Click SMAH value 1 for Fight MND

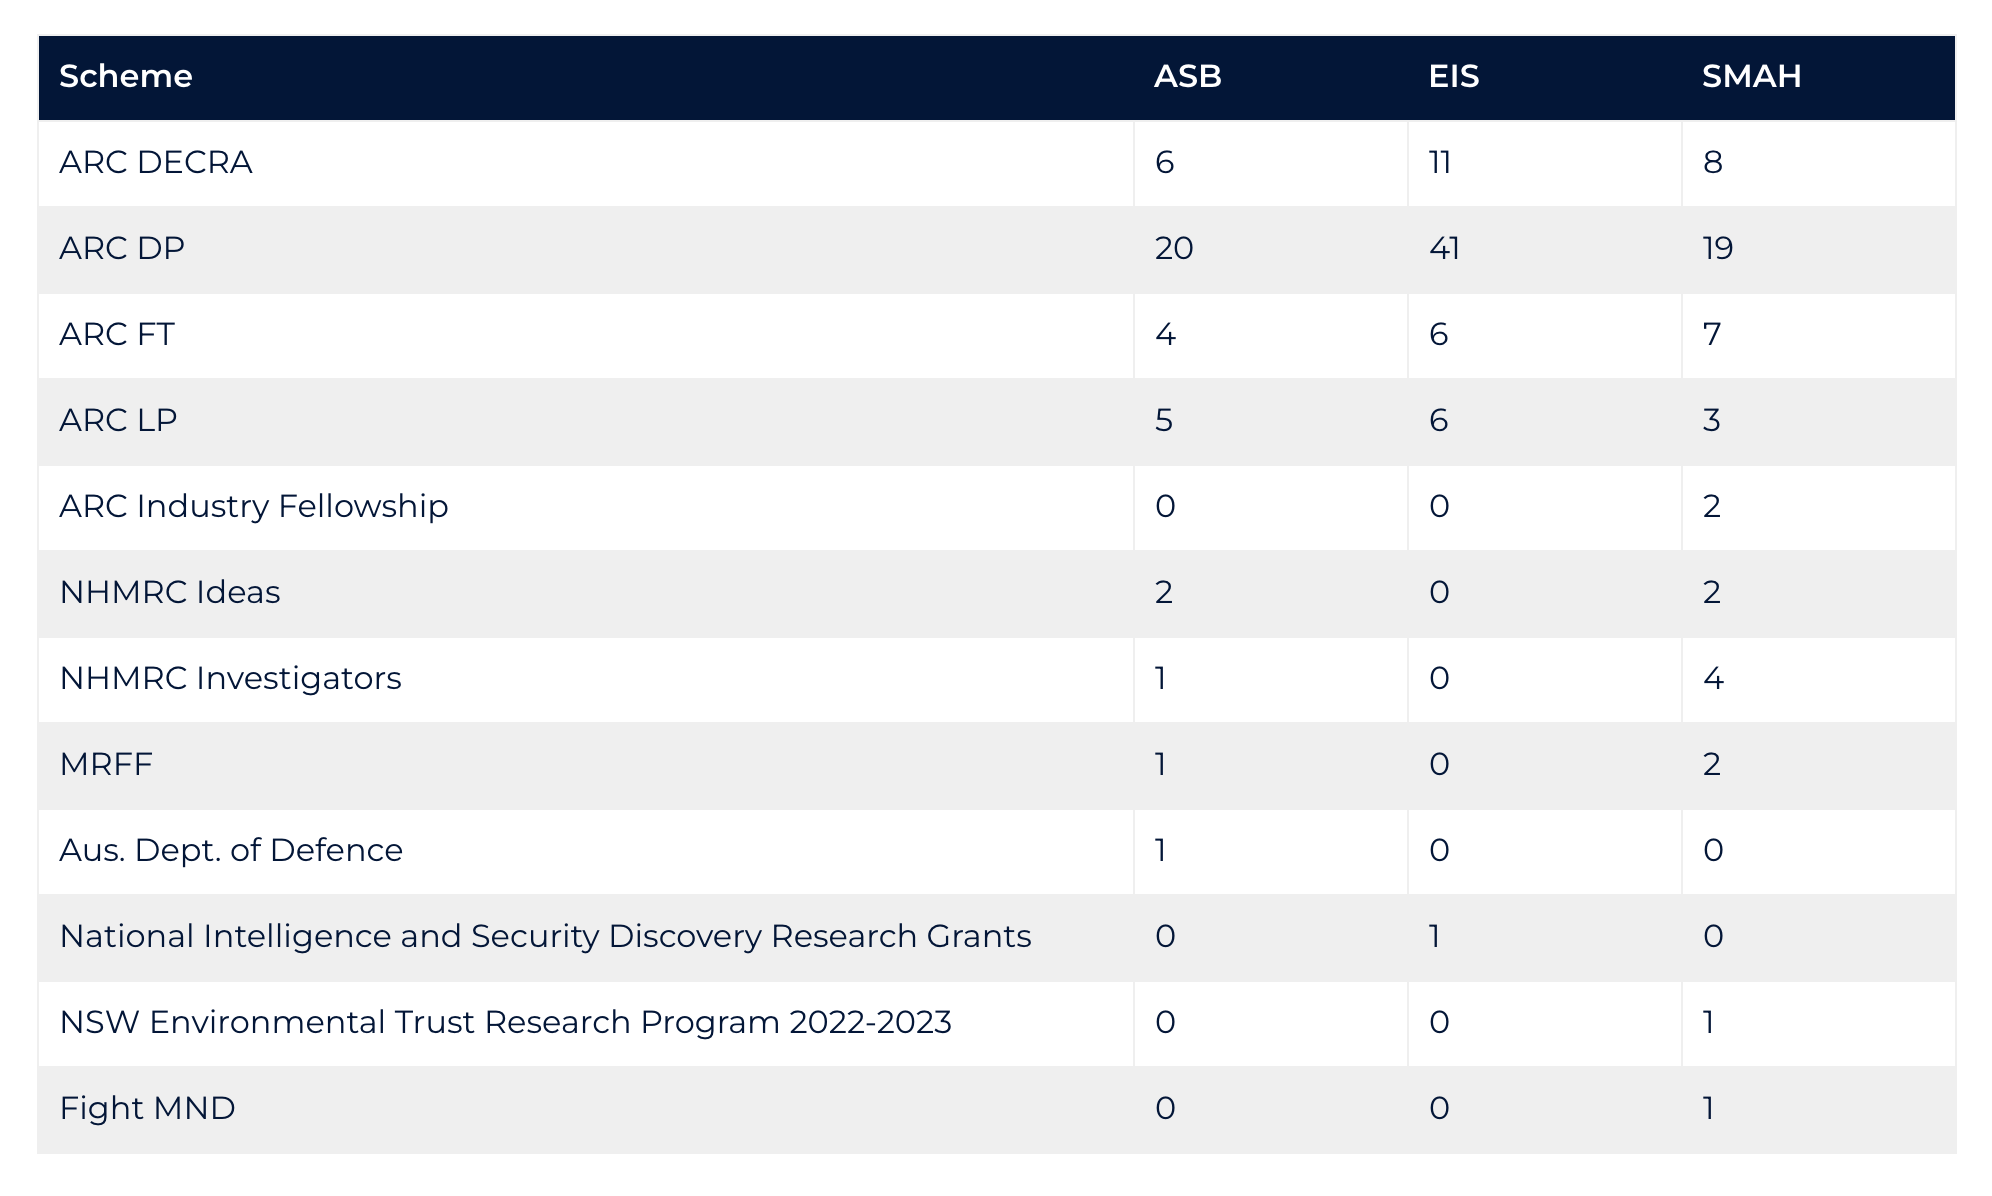point(1709,1108)
